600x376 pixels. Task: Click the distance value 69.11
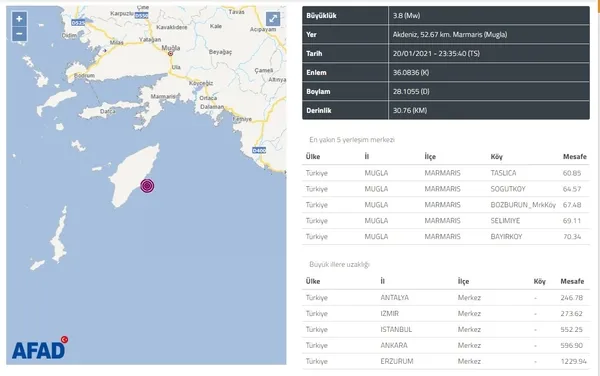coord(572,221)
